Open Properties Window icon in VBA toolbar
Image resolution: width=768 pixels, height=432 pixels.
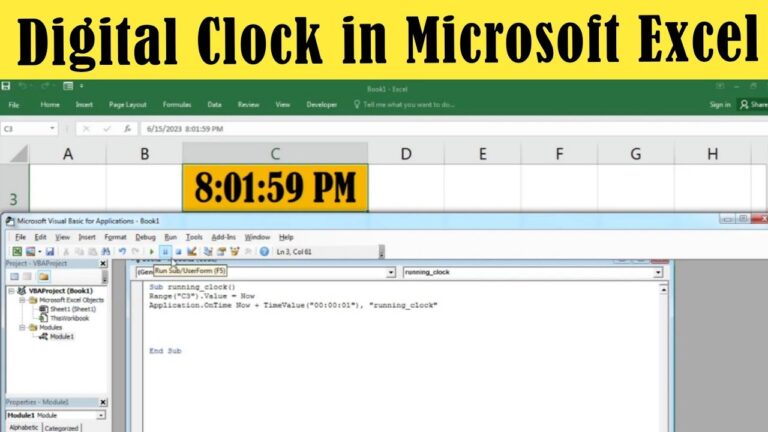[221, 252]
